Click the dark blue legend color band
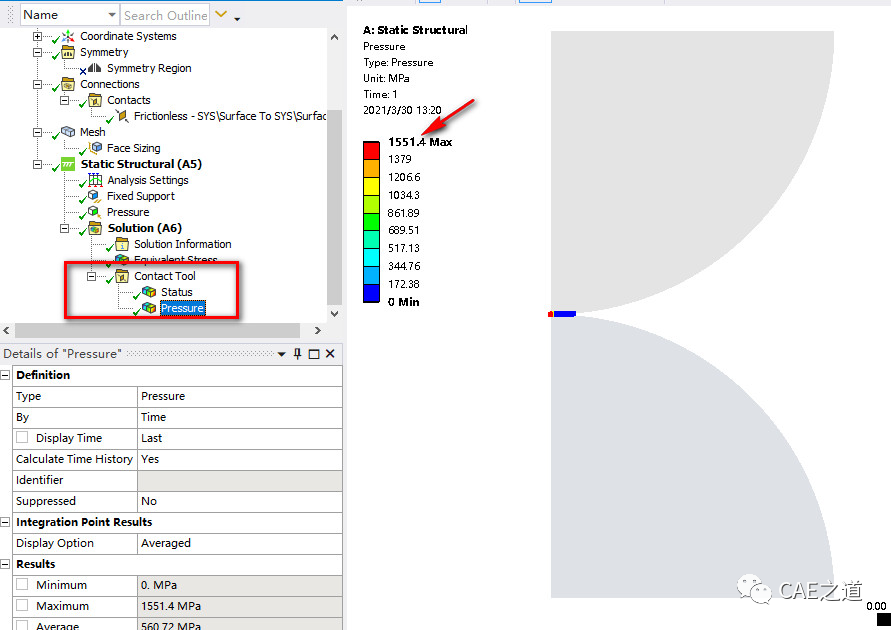891x630 pixels. tap(371, 293)
